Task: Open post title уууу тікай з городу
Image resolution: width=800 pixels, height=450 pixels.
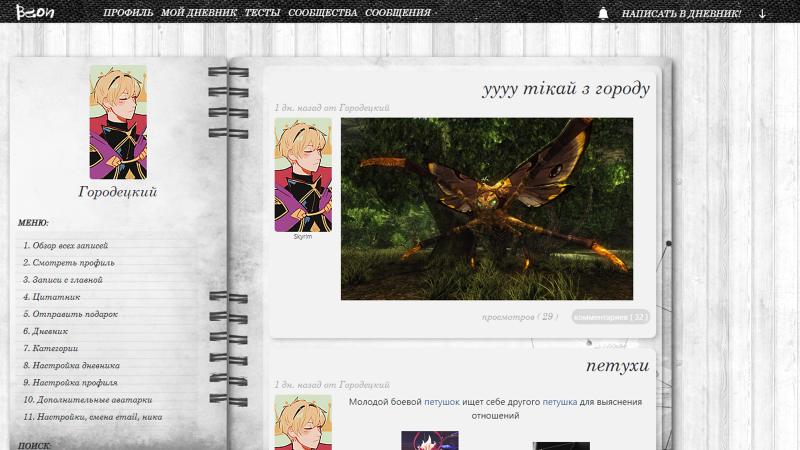Action: [566, 89]
